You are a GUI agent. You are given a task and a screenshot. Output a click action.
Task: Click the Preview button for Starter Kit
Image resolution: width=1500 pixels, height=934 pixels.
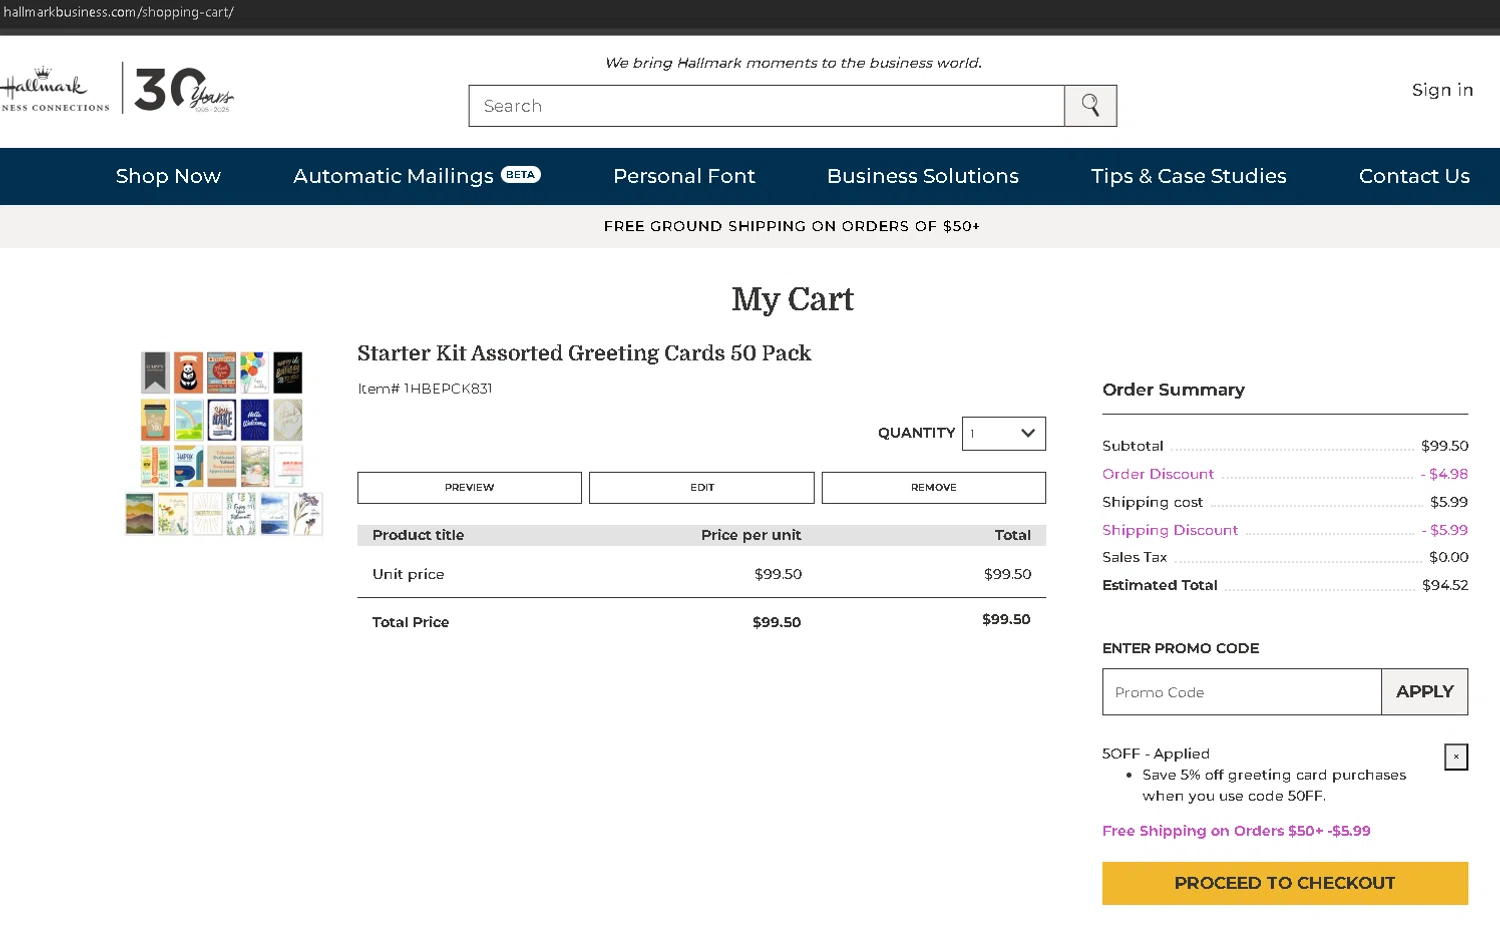pos(469,488)
